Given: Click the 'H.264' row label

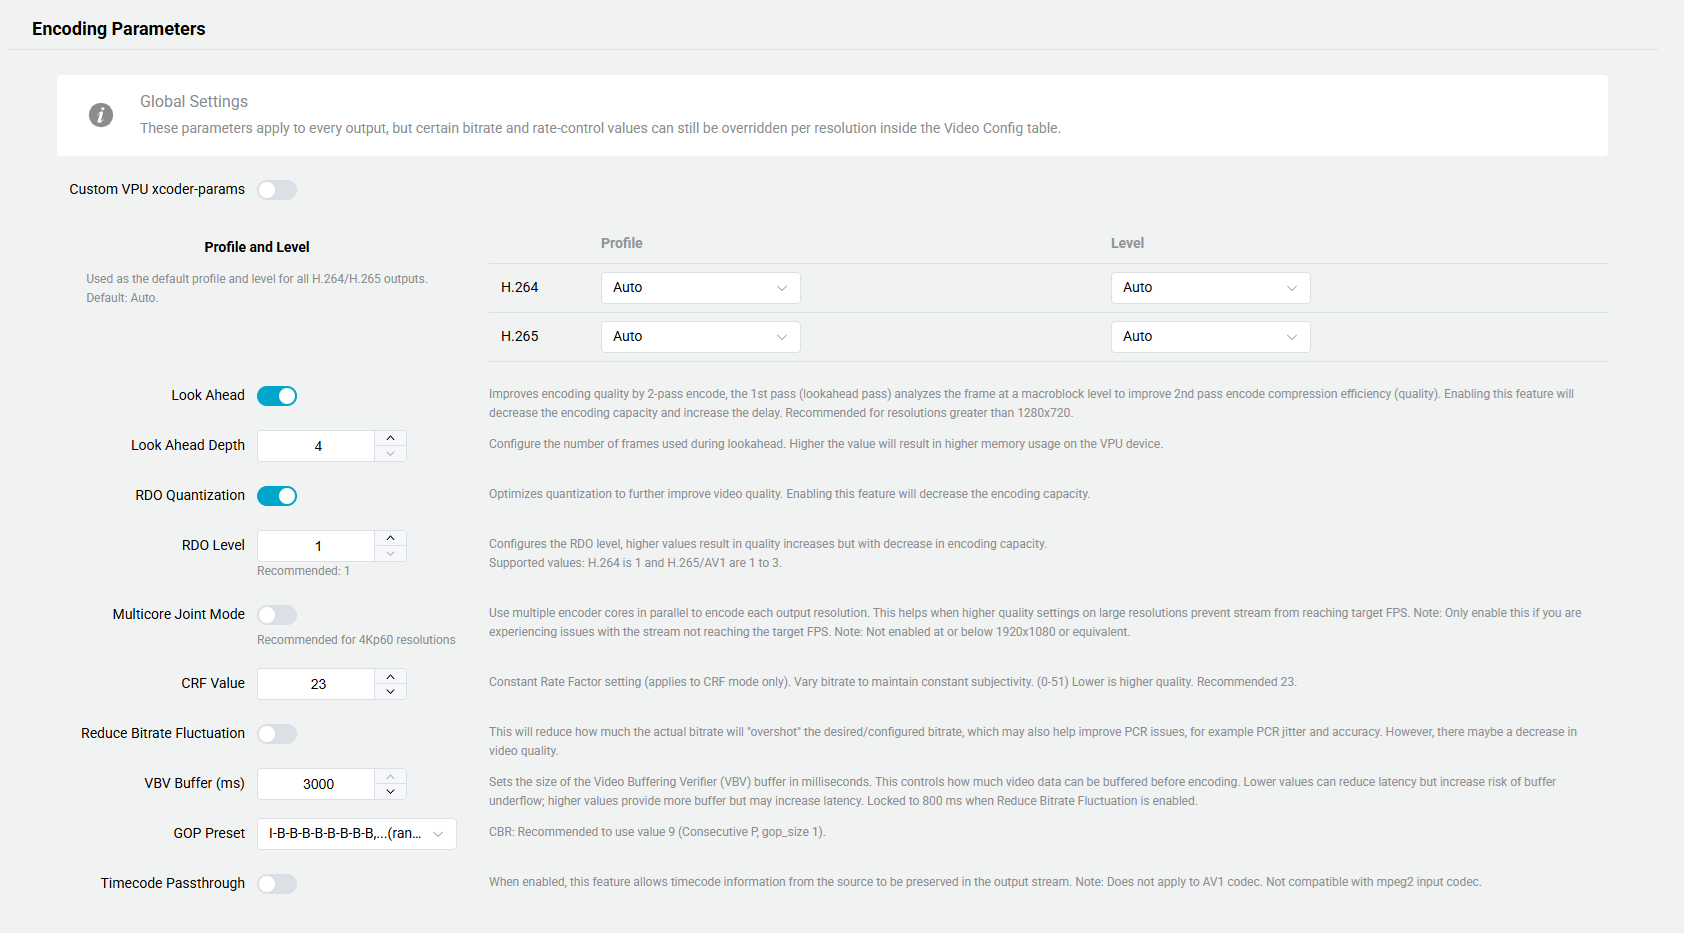Looking at the screenshot, I should click(x=520, y=288).
